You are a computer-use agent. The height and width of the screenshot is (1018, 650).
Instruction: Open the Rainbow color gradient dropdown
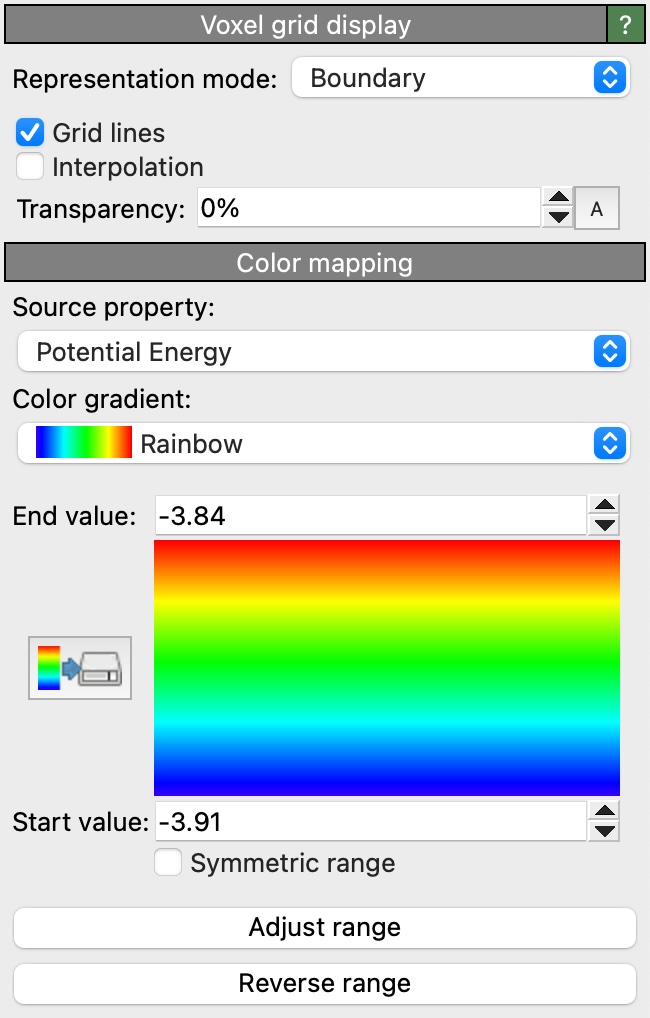pyautogui.click(x=324, y=443)
